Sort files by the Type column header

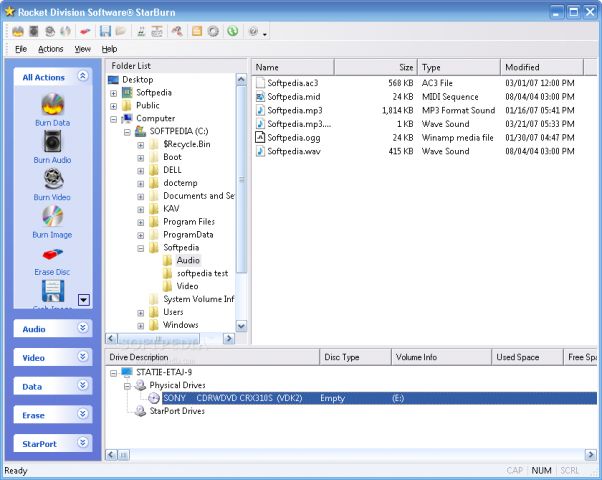coord(459,67)
